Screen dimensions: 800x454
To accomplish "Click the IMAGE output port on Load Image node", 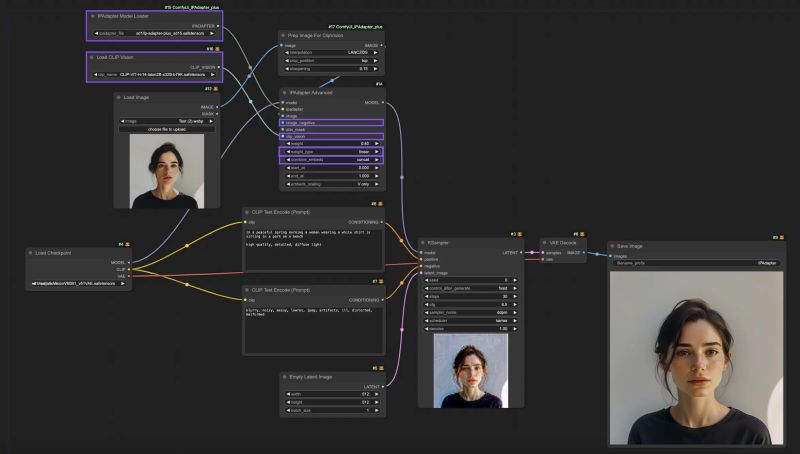I will point(217,107).
